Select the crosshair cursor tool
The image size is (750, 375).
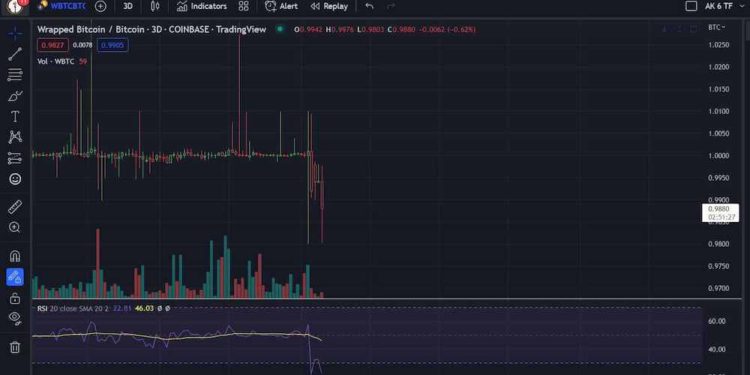pos(15,33)
